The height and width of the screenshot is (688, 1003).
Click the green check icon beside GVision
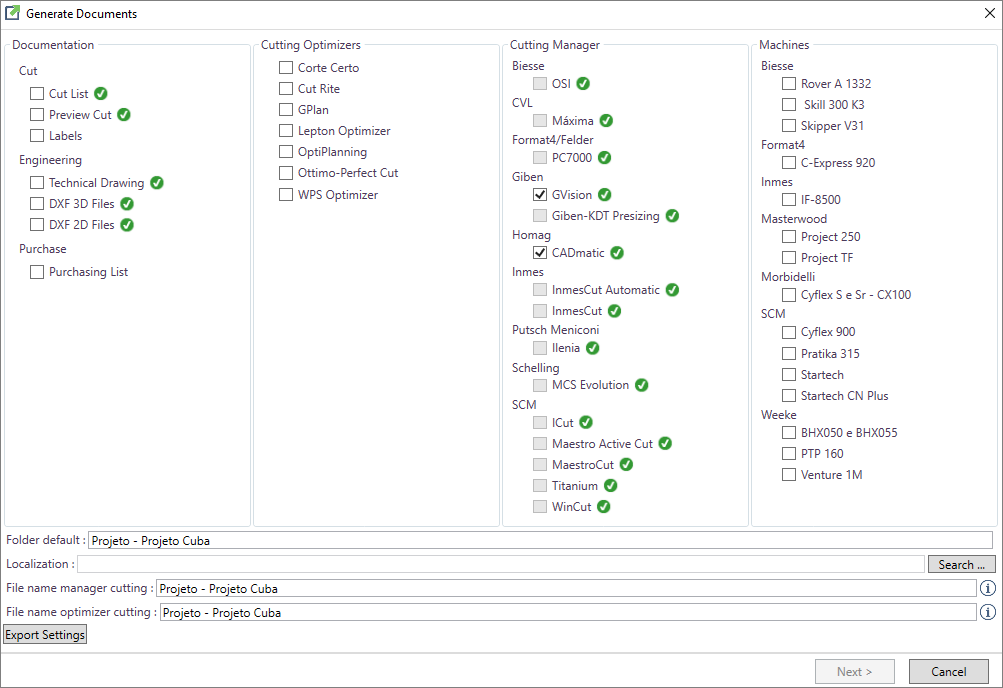pos(604,194)
